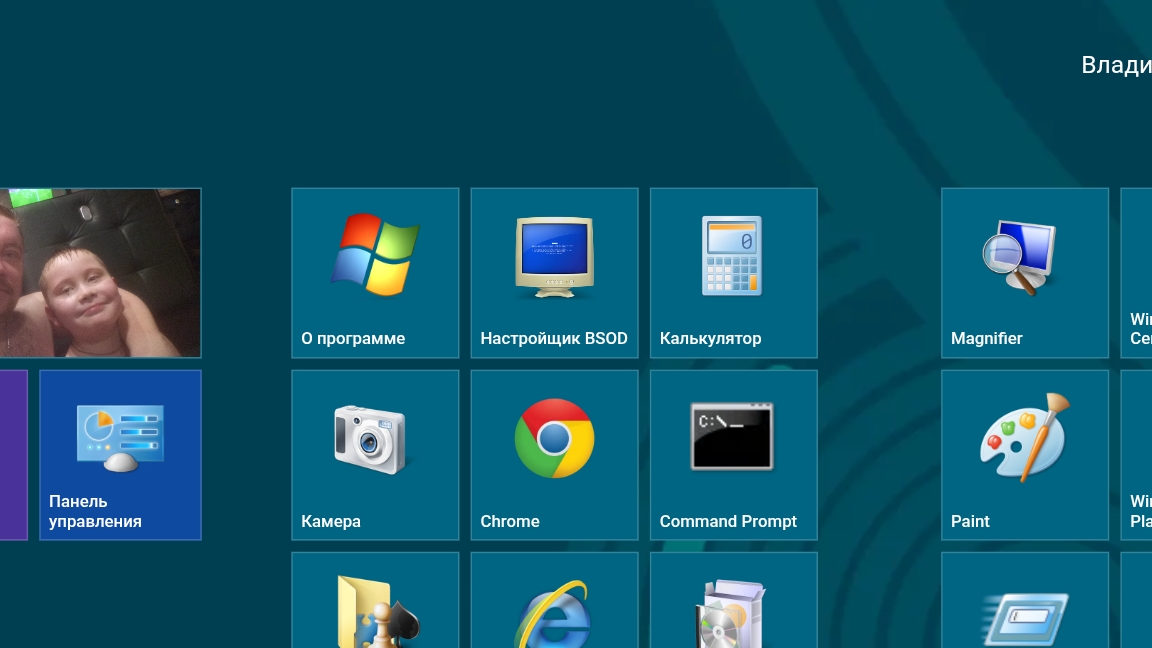Open the Калькулятор tile
Image resolution: width=1152 pixels, height=648 pixels.
(734, 273)
